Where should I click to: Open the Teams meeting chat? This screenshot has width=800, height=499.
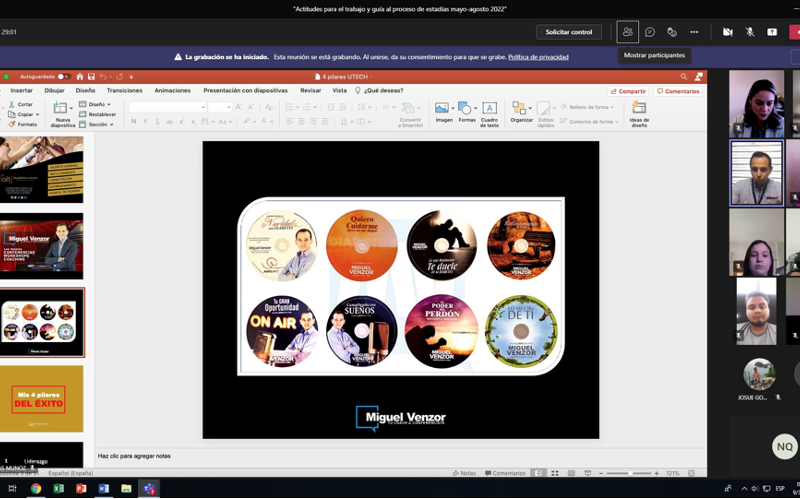pyautogui.click(x=650, y=32)
